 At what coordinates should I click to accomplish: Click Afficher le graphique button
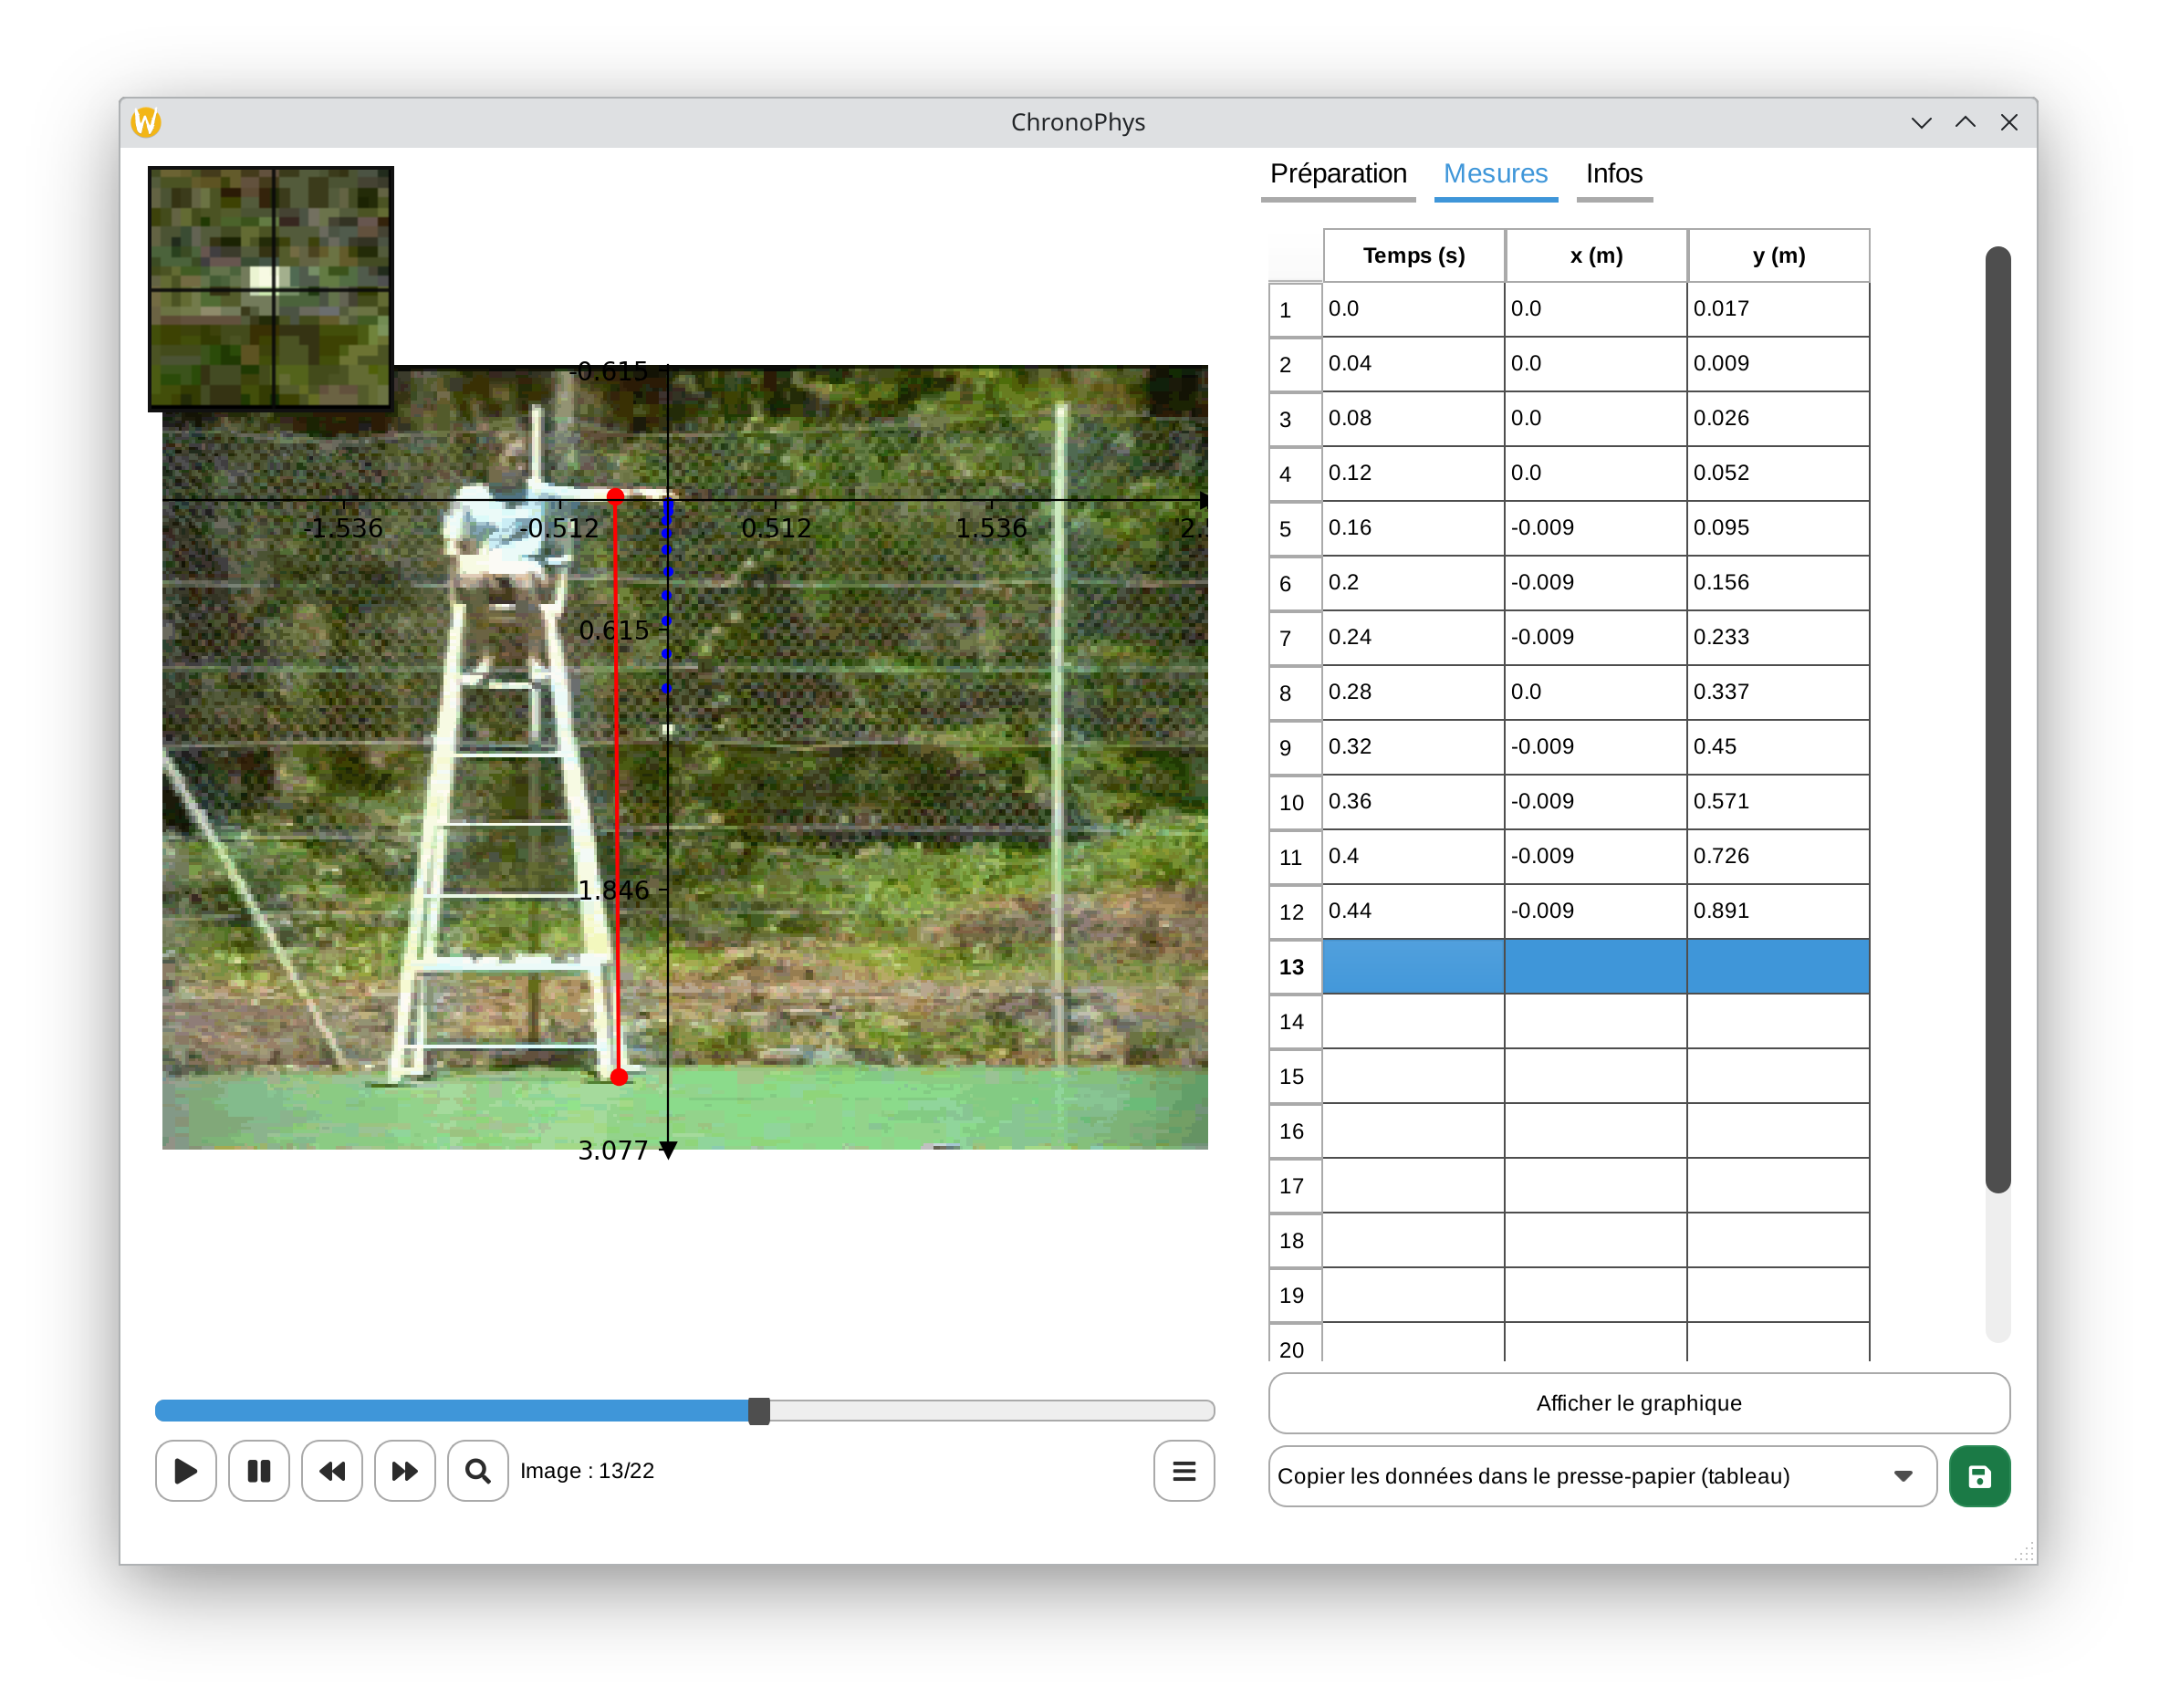pos(1638,1403)
